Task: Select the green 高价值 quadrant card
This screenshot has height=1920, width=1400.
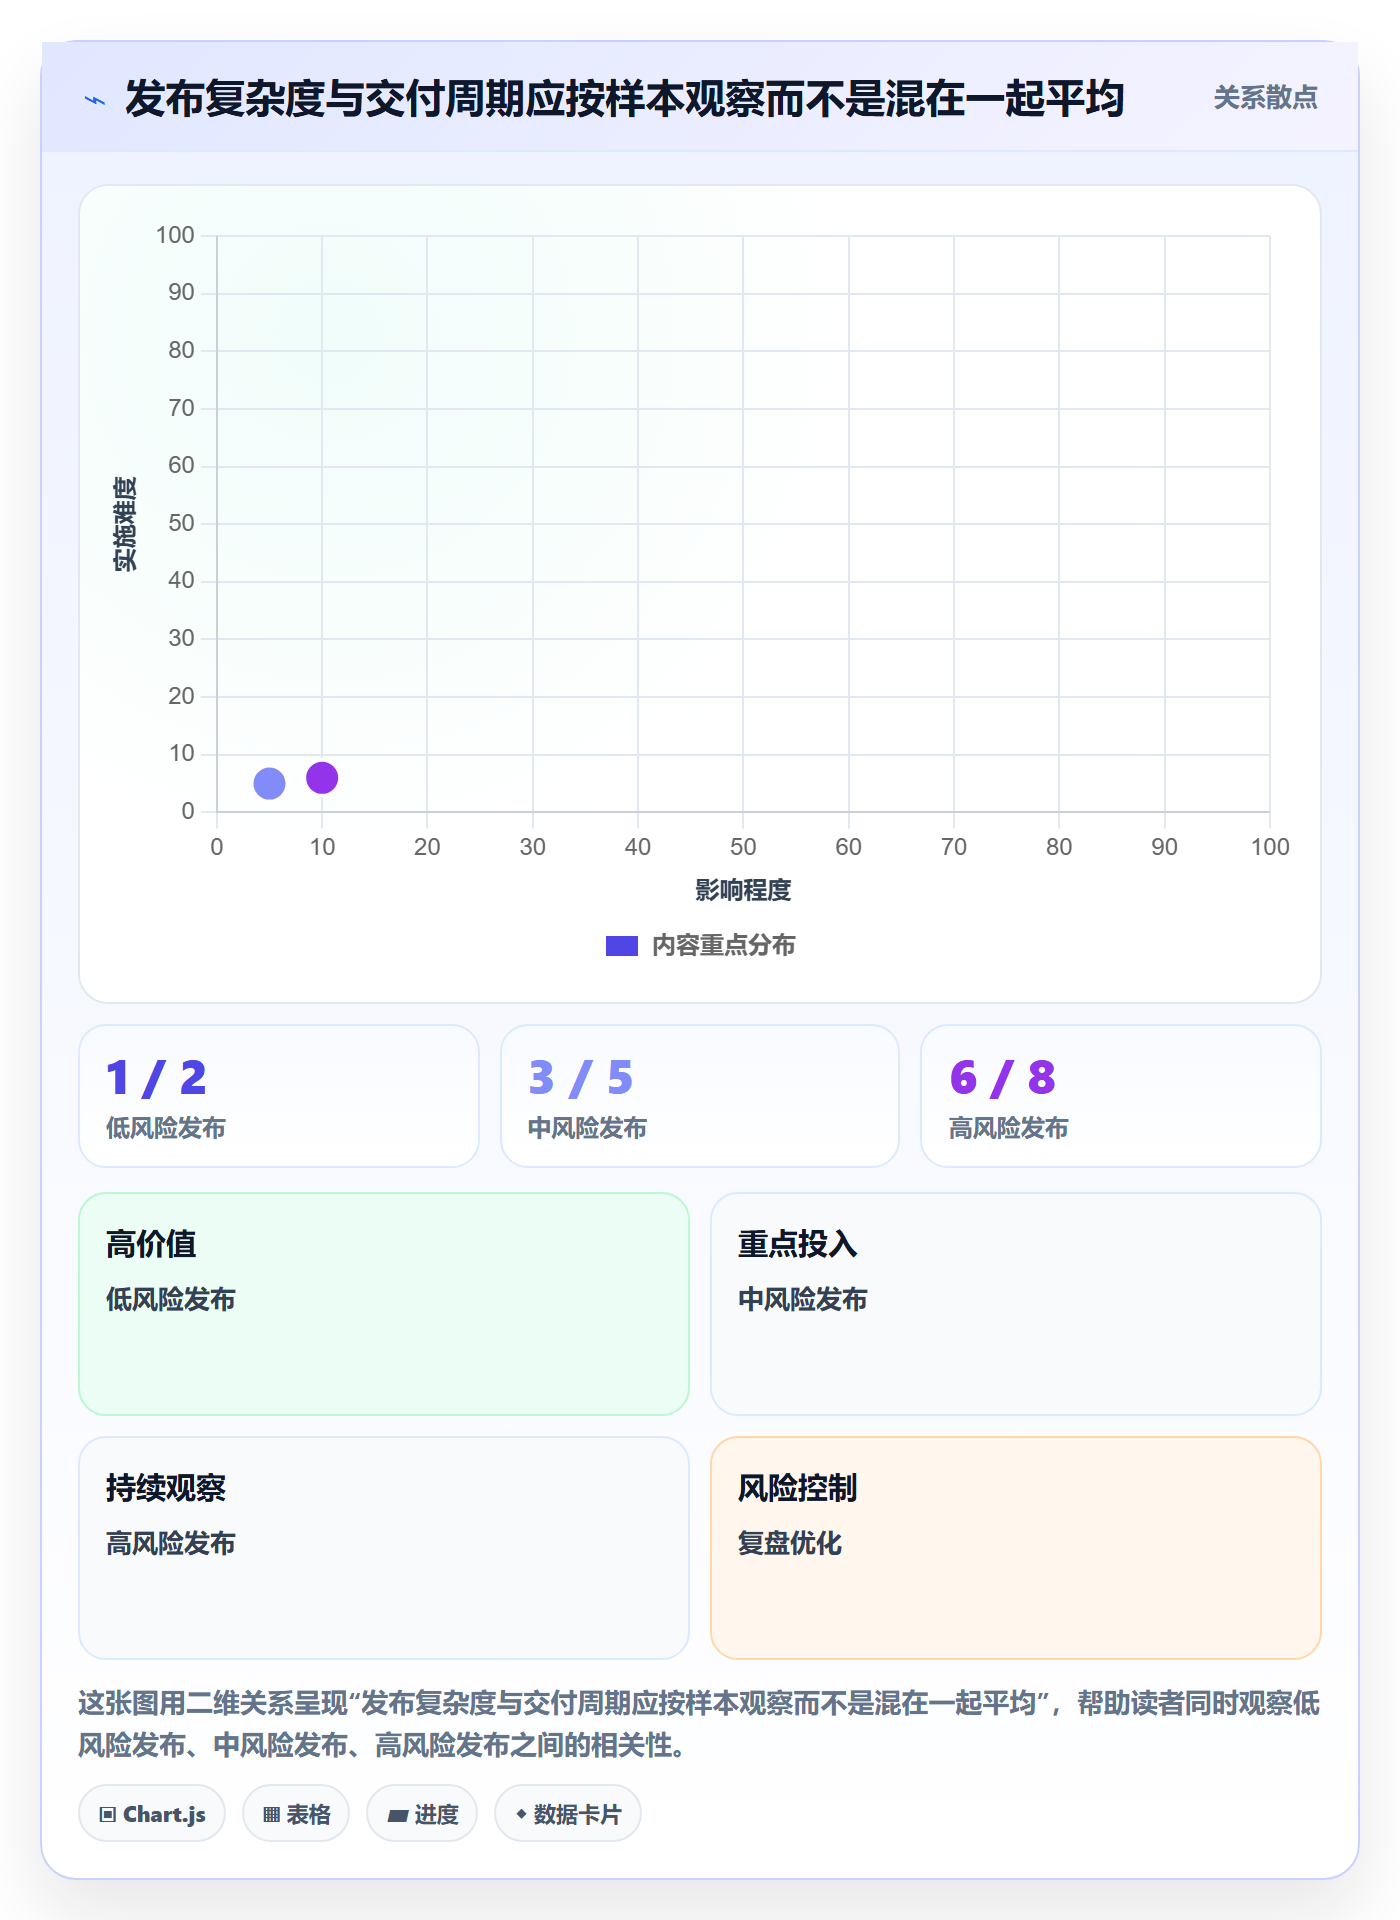Action: click(x=384, y=1304)
